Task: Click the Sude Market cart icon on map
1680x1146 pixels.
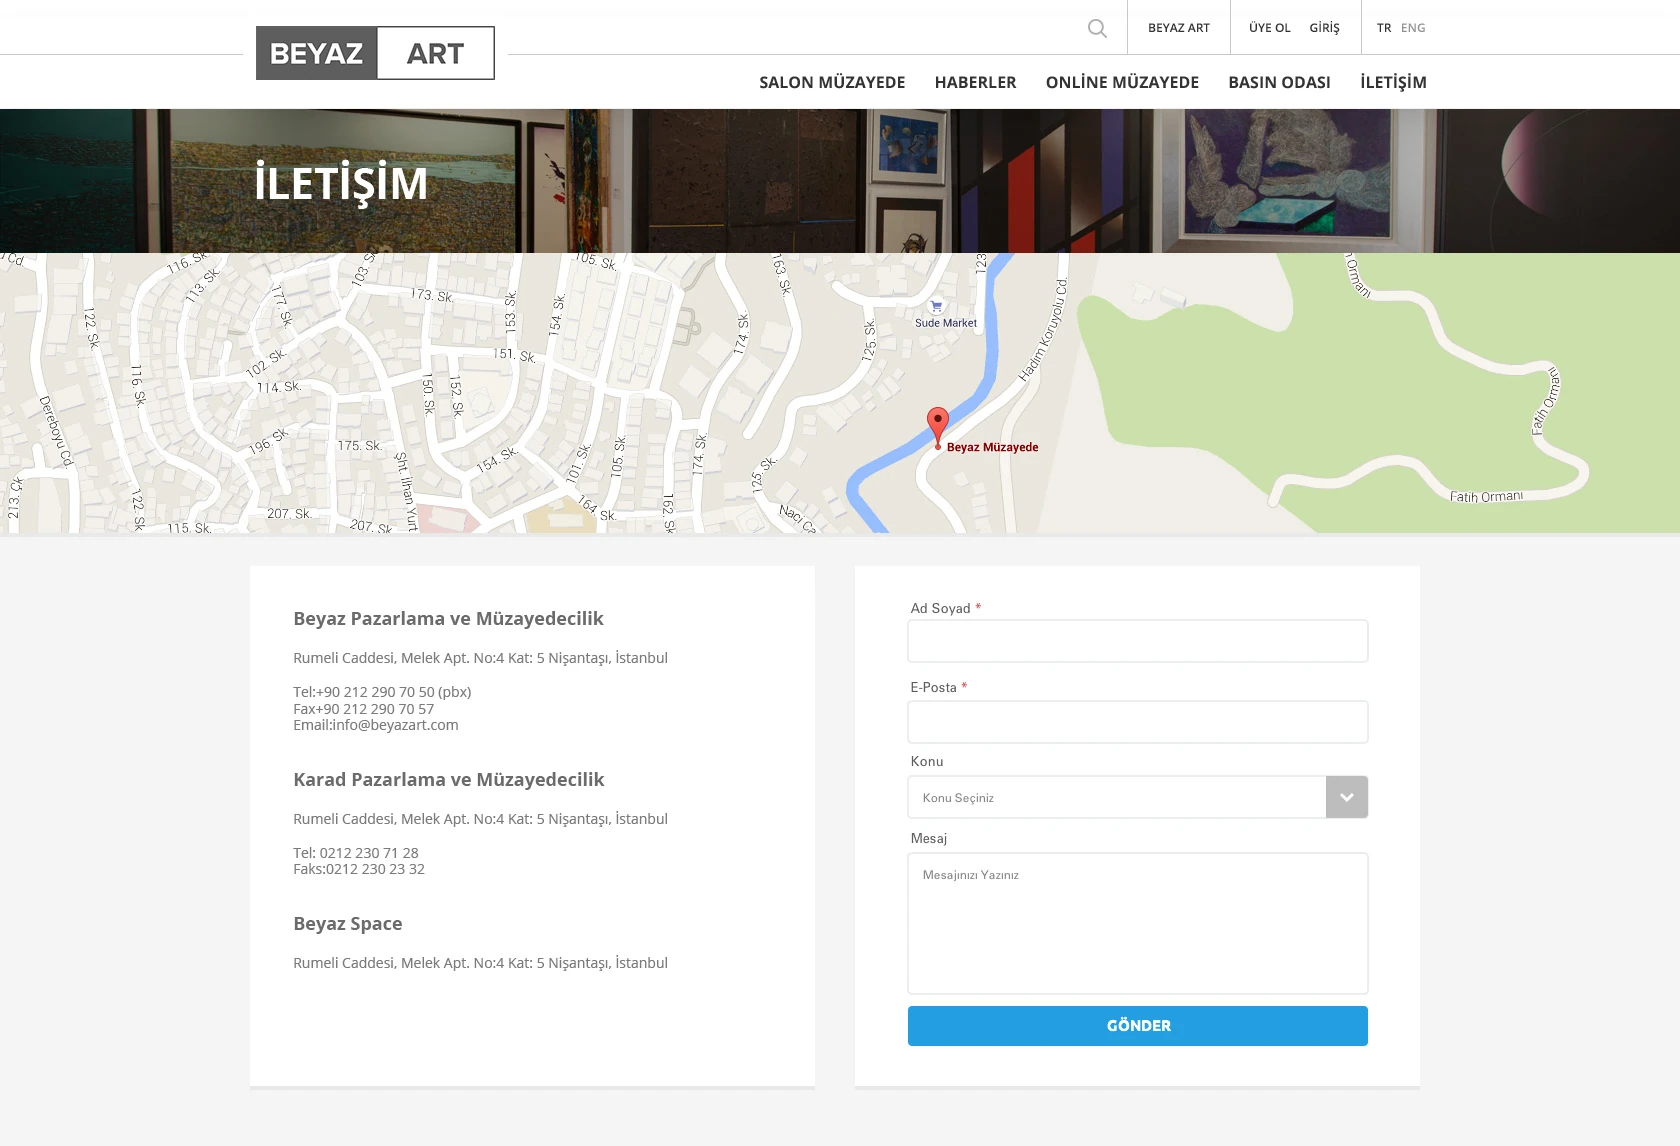Action: point(936,306)
